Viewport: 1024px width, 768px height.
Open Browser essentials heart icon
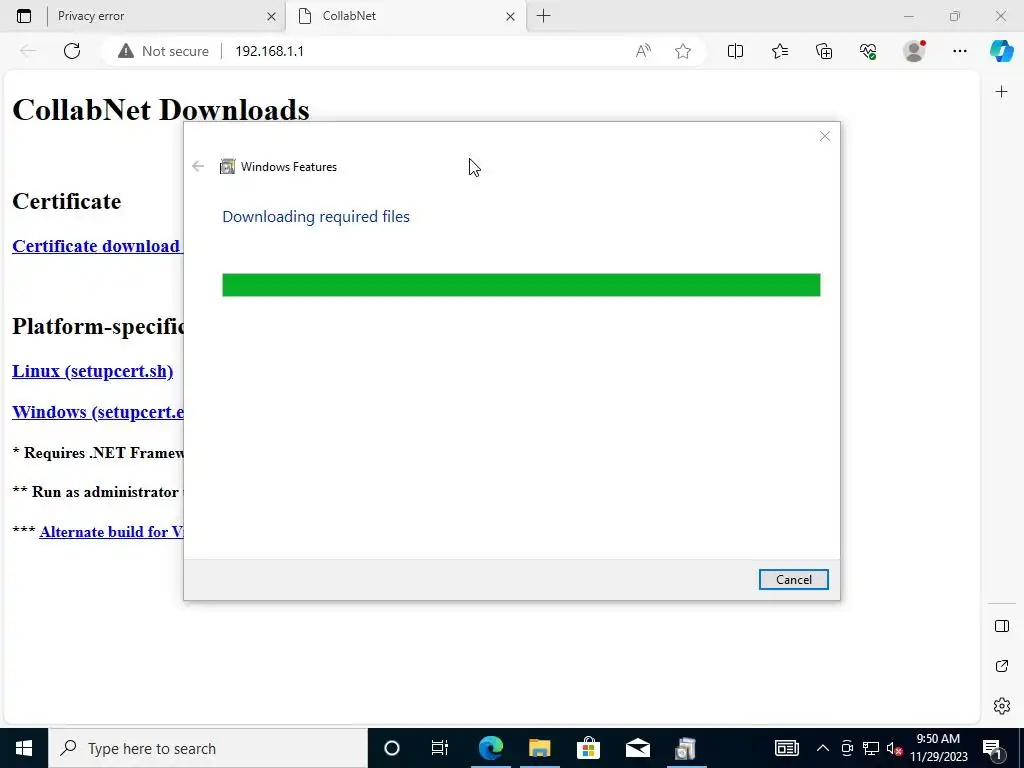click(x=868, y=51)
